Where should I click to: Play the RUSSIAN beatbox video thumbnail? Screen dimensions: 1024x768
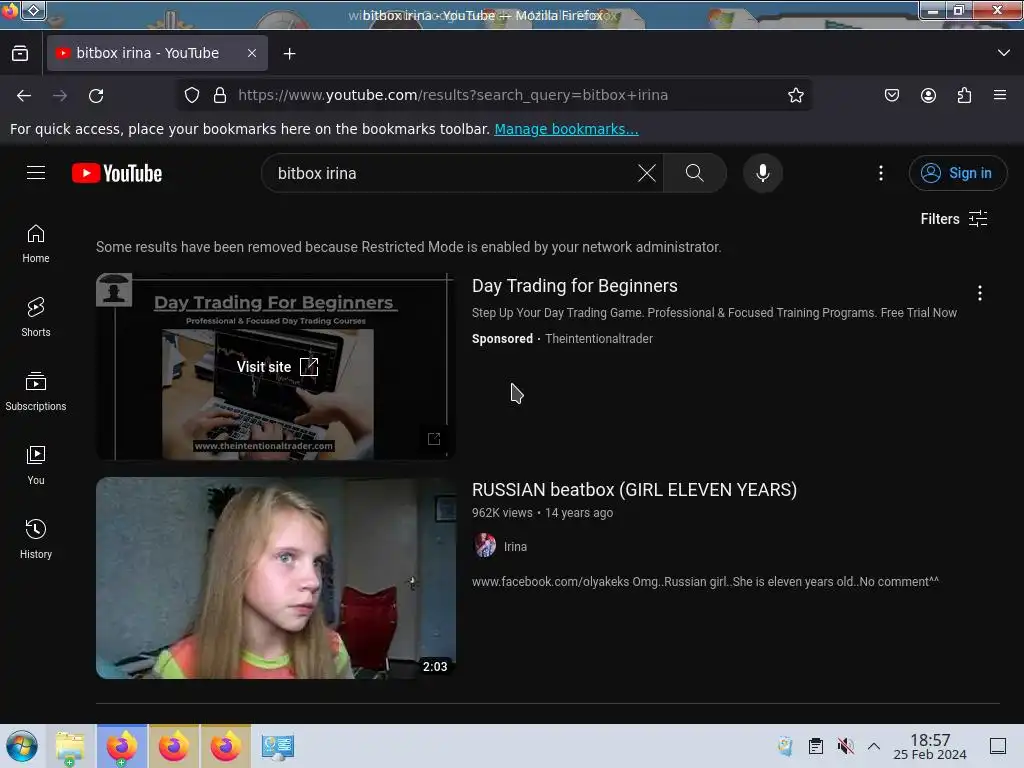276,578
